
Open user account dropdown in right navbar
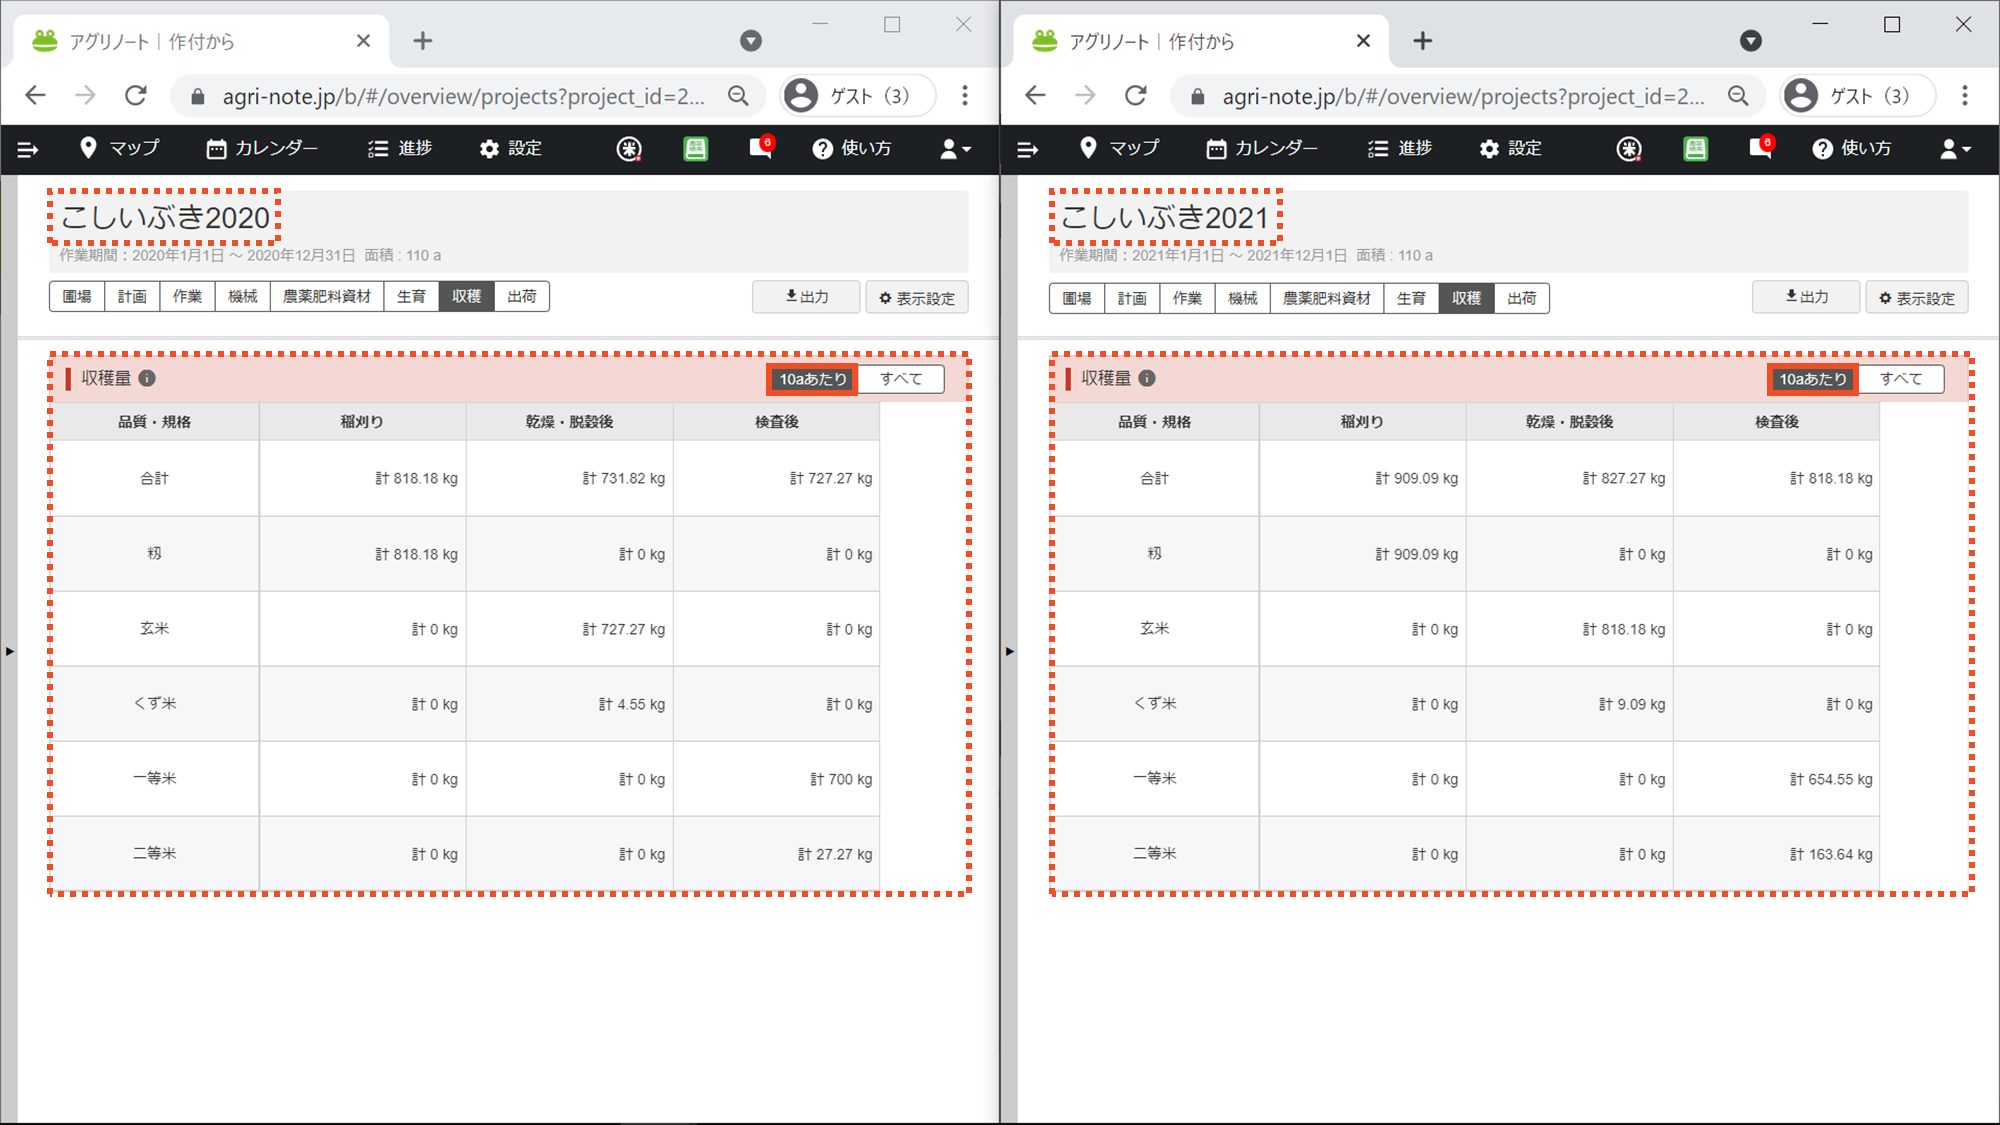click(1954, 149)
